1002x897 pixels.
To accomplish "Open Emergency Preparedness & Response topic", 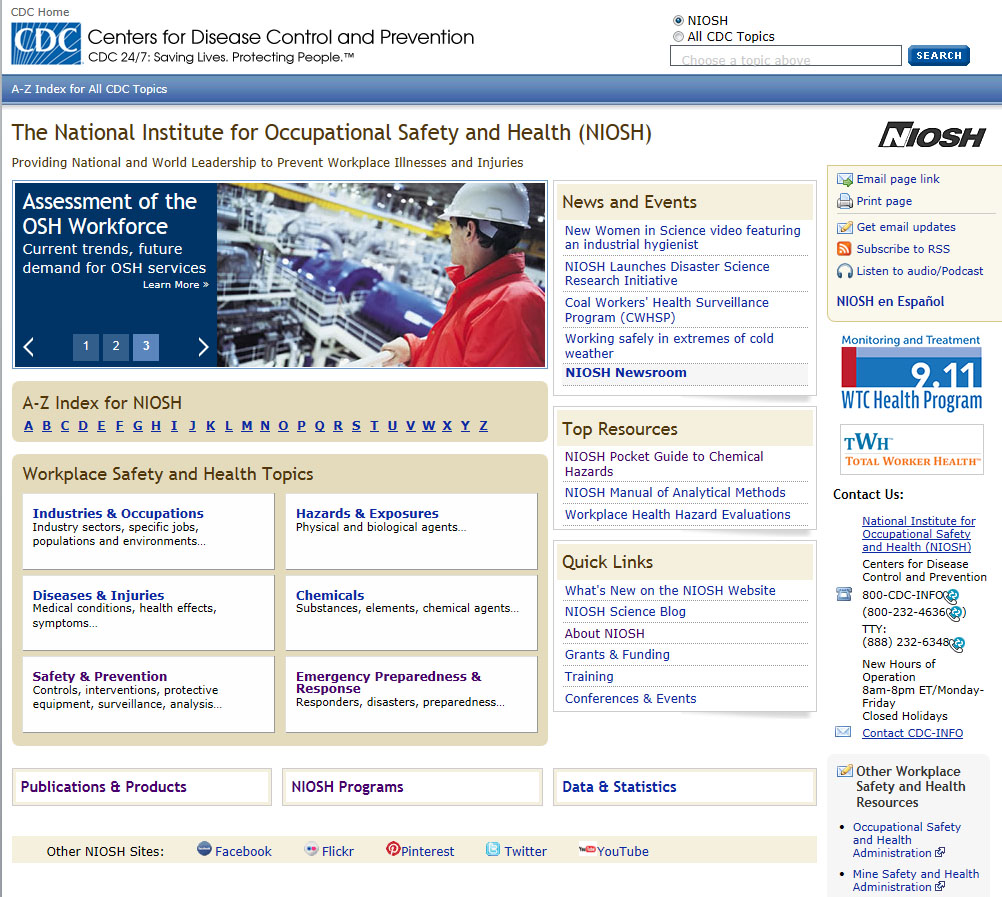I will (389, 682).
